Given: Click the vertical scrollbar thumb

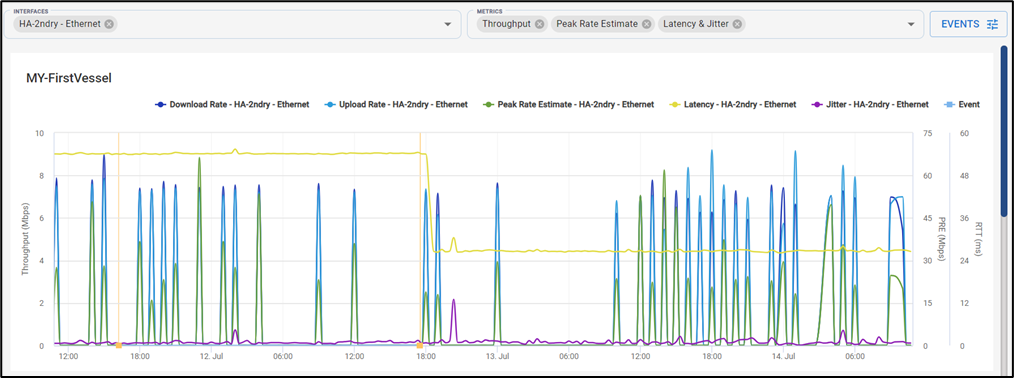Looking at the screenshot, I should coord(1004,131).
